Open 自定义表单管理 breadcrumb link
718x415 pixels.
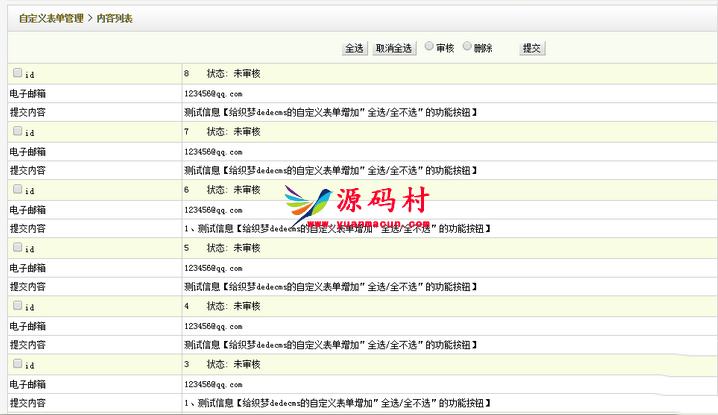click(51, 19)
